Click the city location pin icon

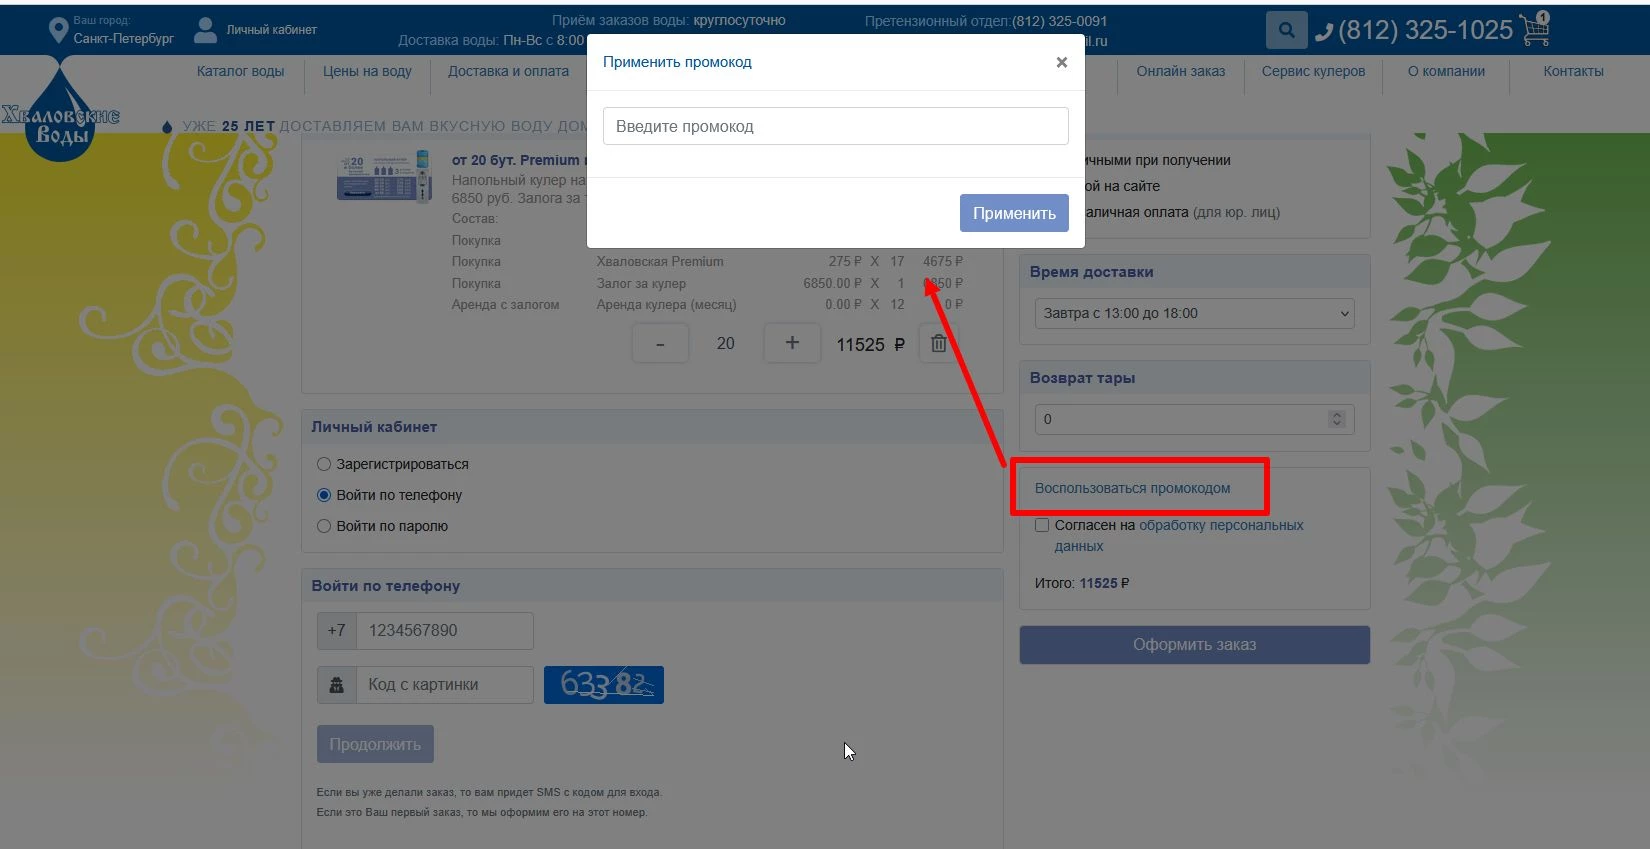[x=58, y=30]
